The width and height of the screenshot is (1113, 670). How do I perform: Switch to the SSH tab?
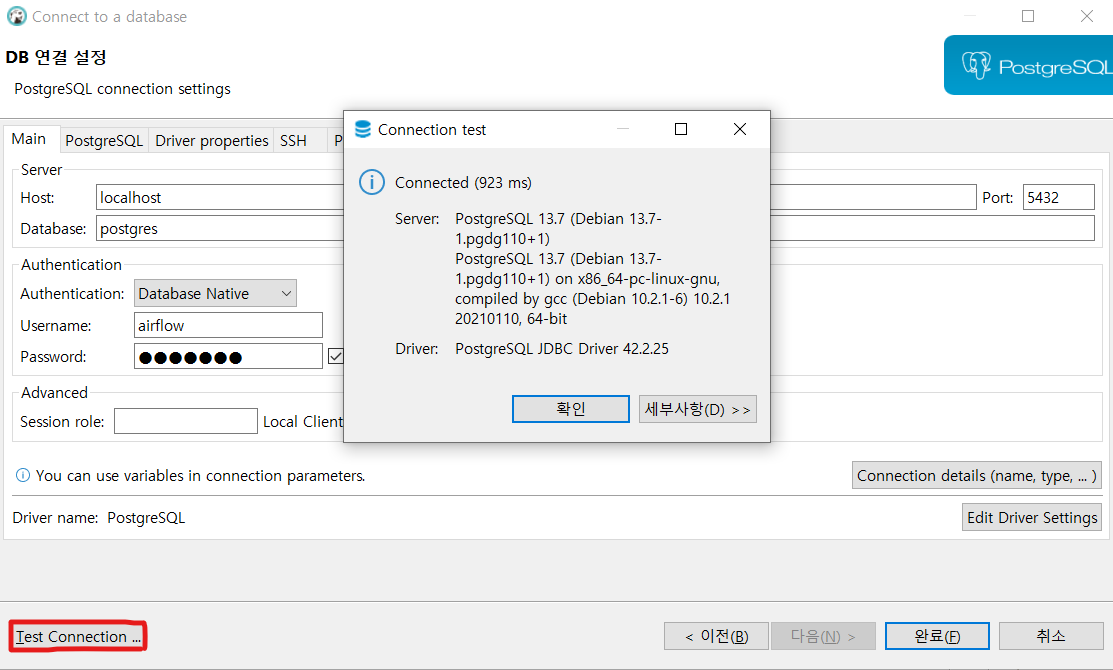pos(293,141)
